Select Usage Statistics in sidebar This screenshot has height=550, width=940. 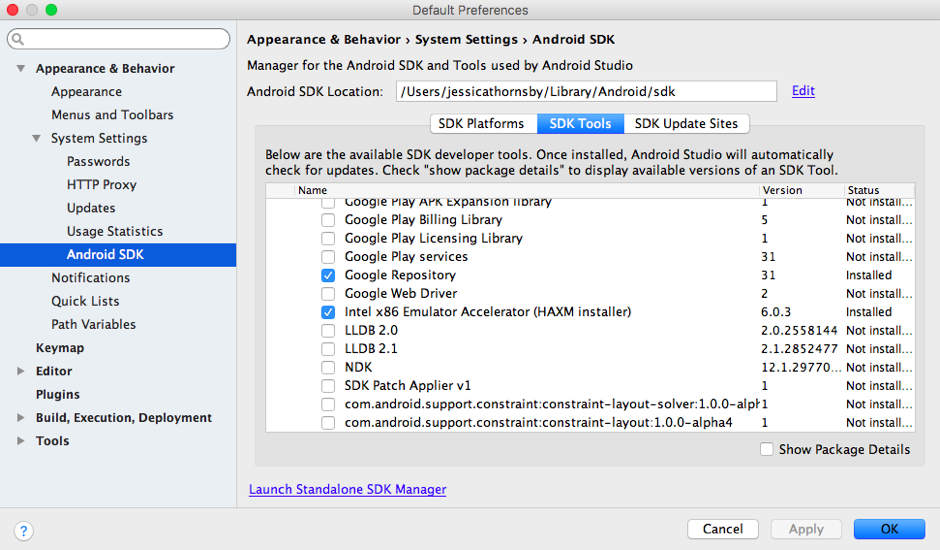point(115,232)
